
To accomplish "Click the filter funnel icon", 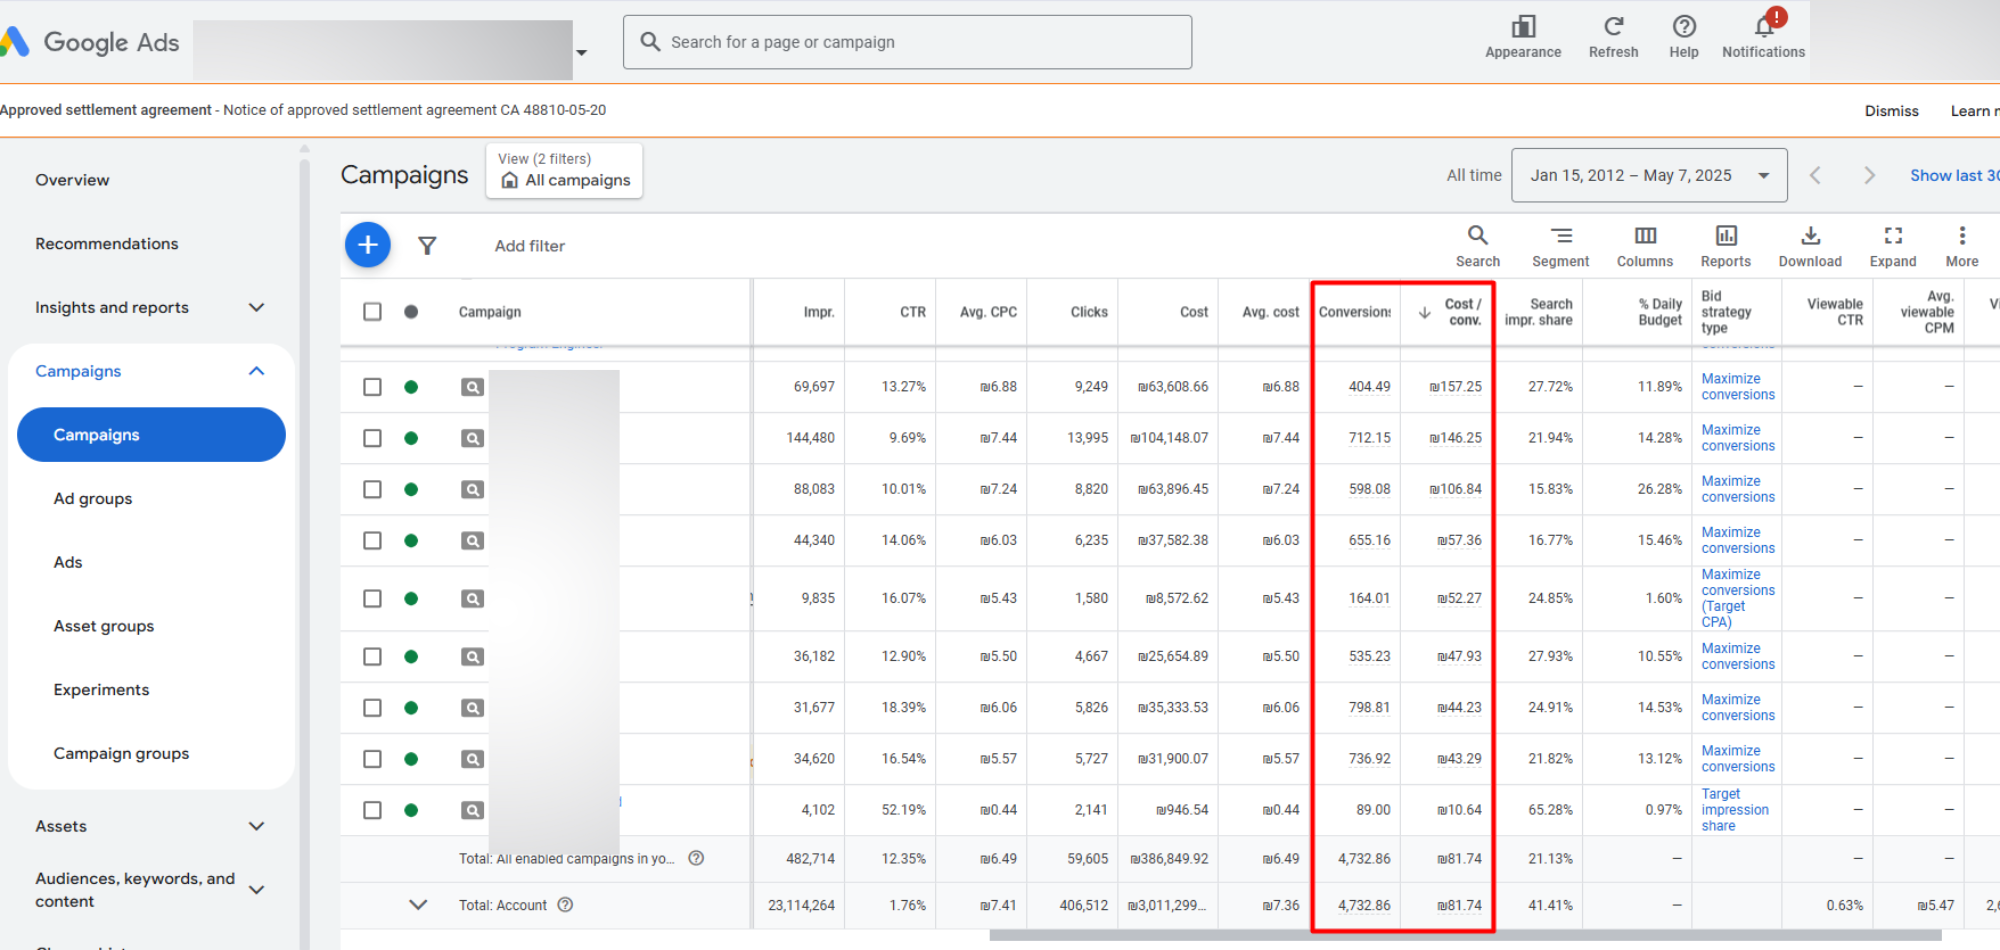I will click(x=427, y=246).
